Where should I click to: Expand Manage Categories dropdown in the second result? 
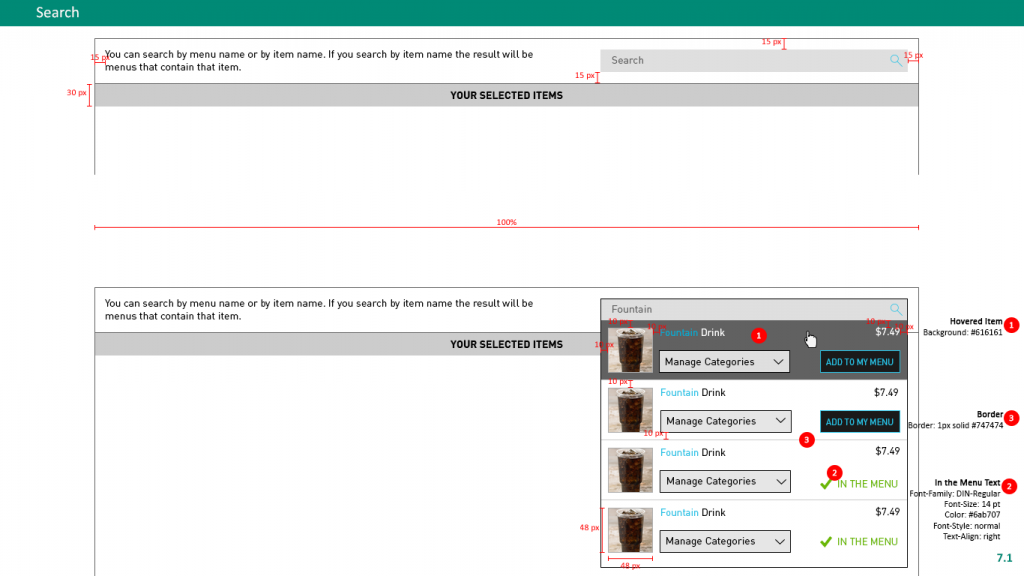[725, 422]
